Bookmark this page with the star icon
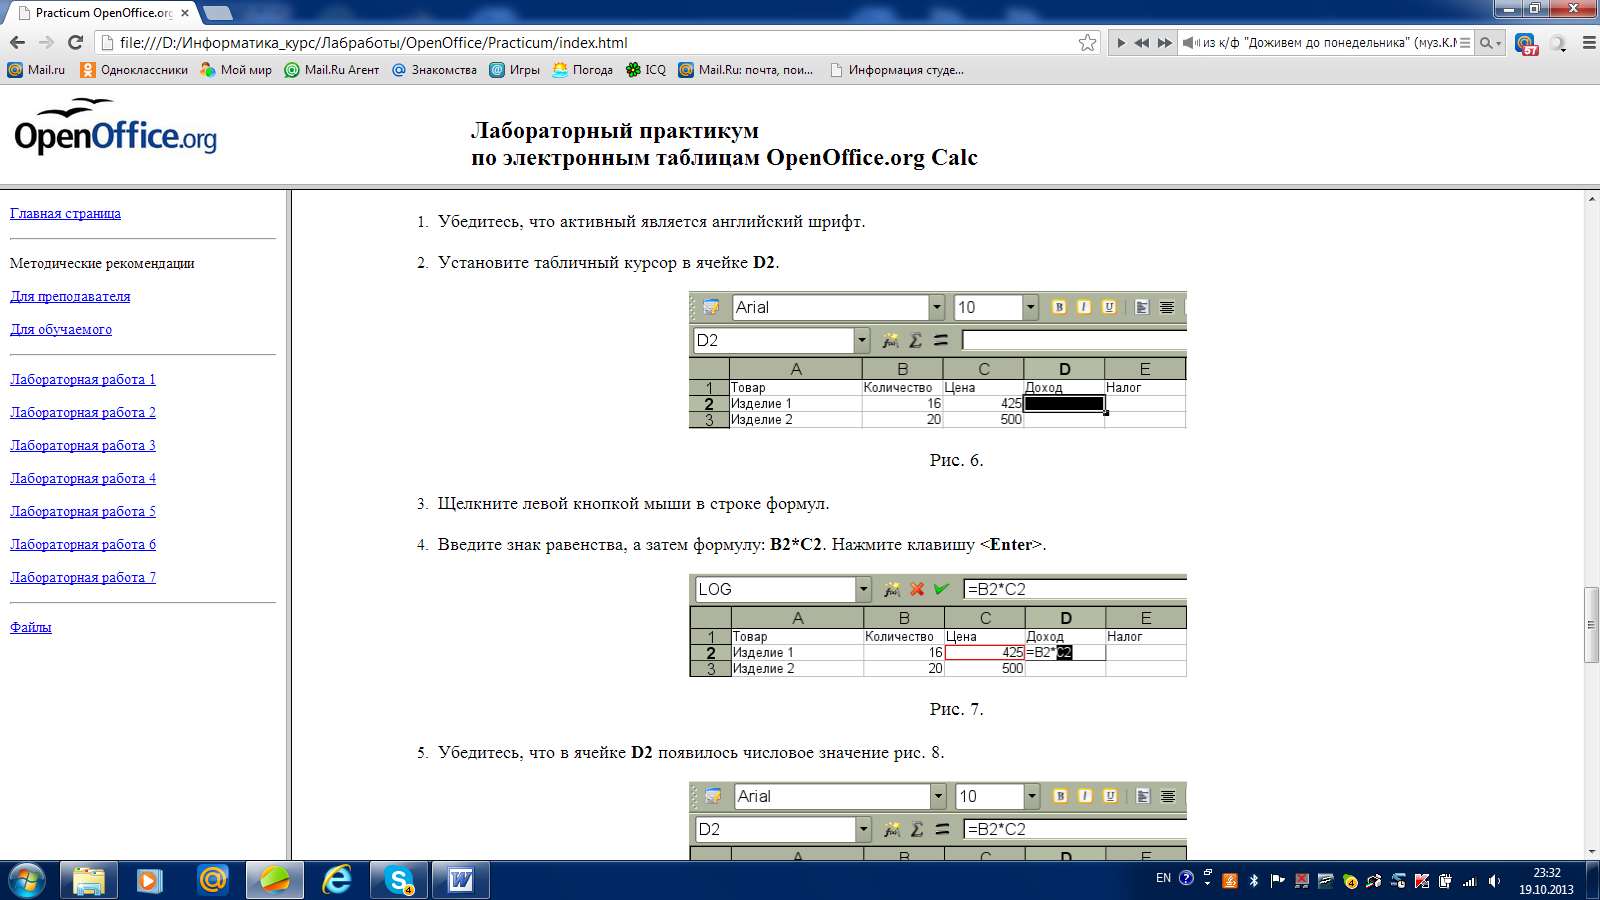The image size is (1600, 900). 1087,42
